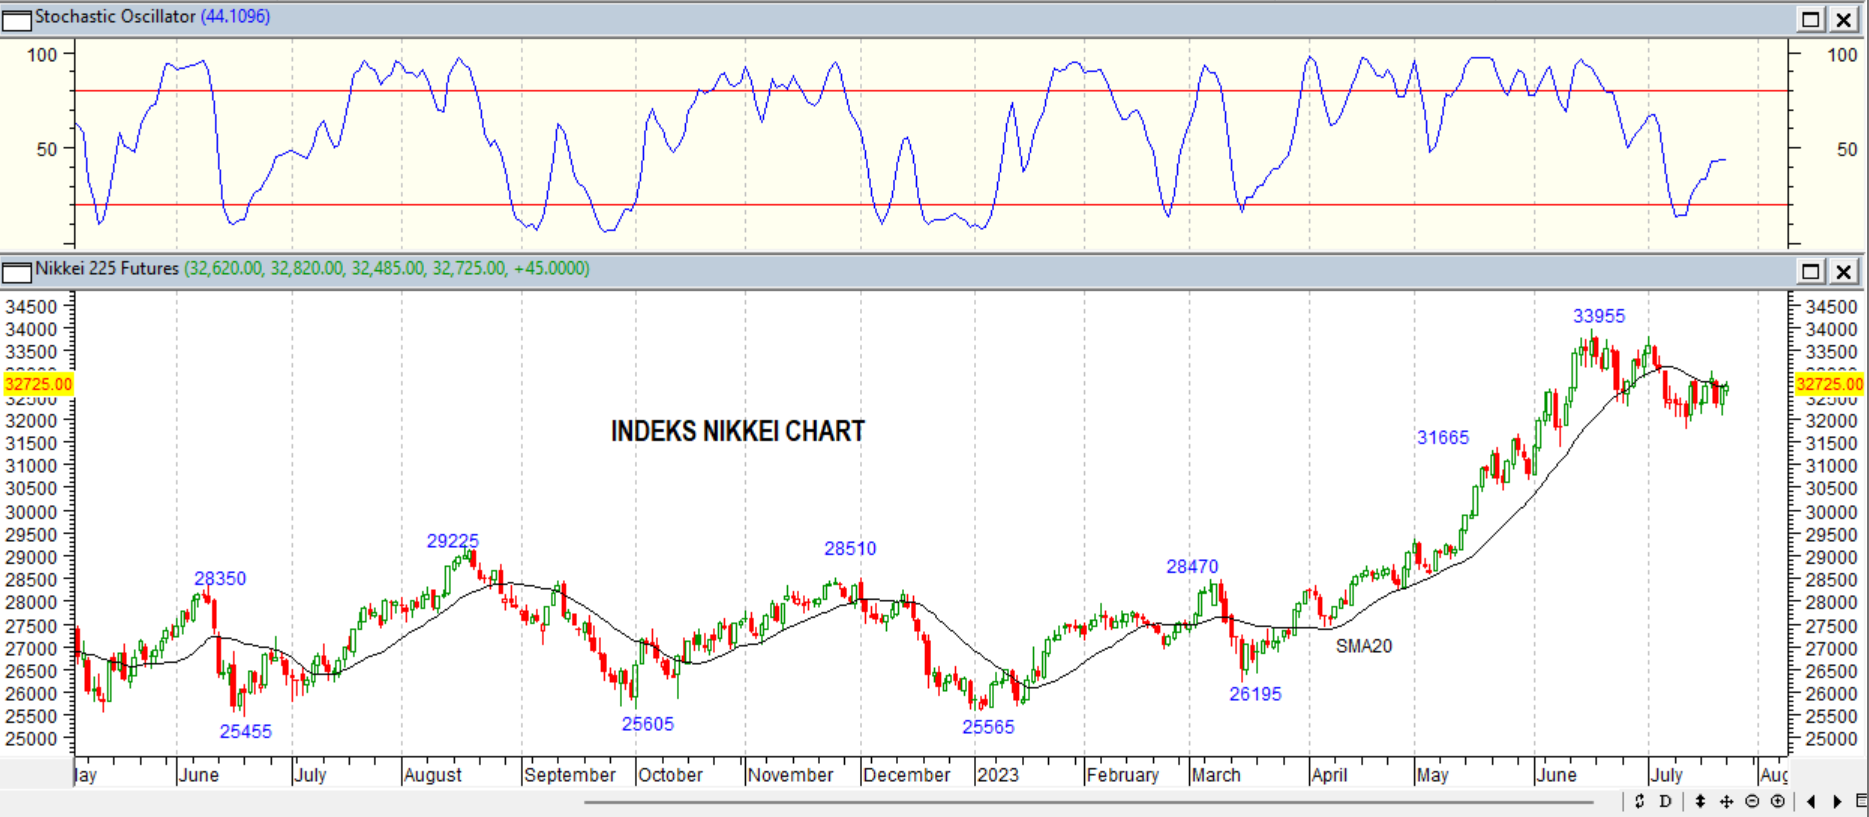Click the 28350 high label

coord(220,578)
